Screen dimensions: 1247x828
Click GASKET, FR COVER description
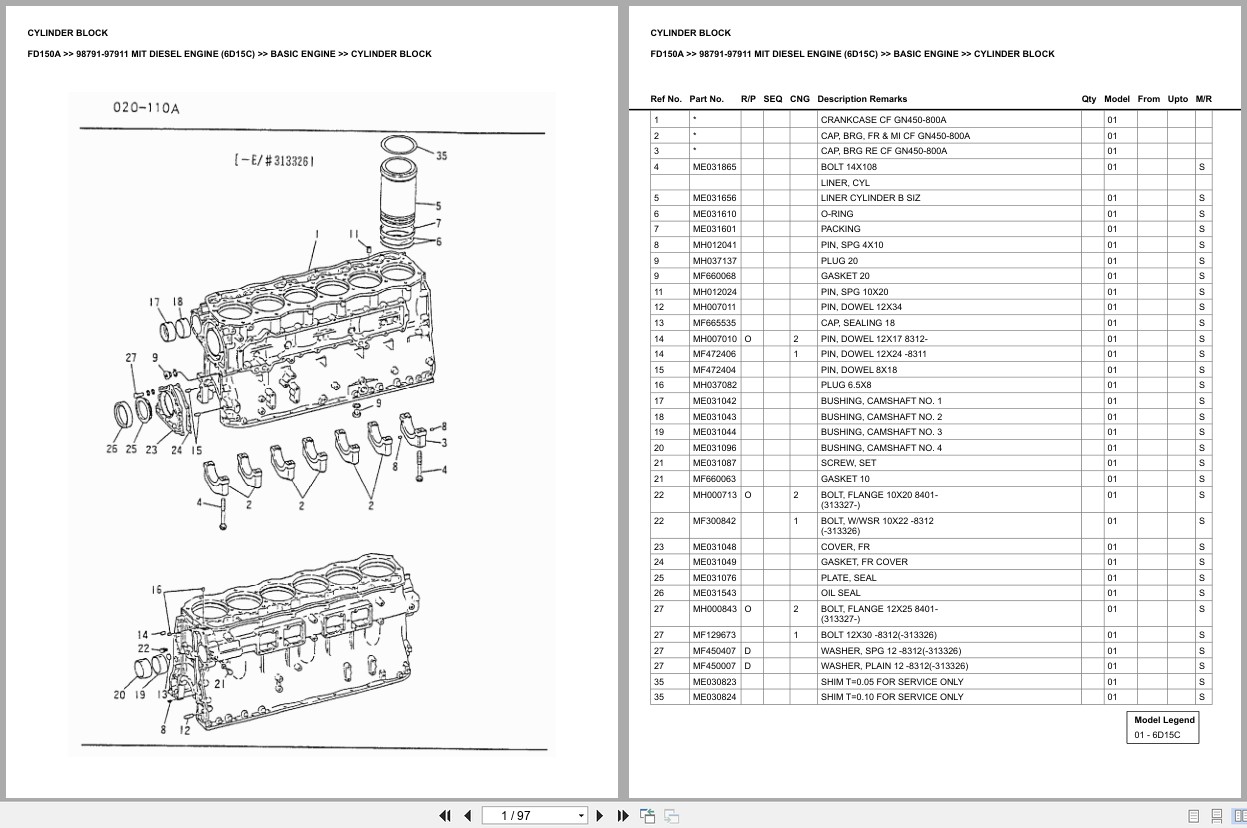click(x=864, y=562)
